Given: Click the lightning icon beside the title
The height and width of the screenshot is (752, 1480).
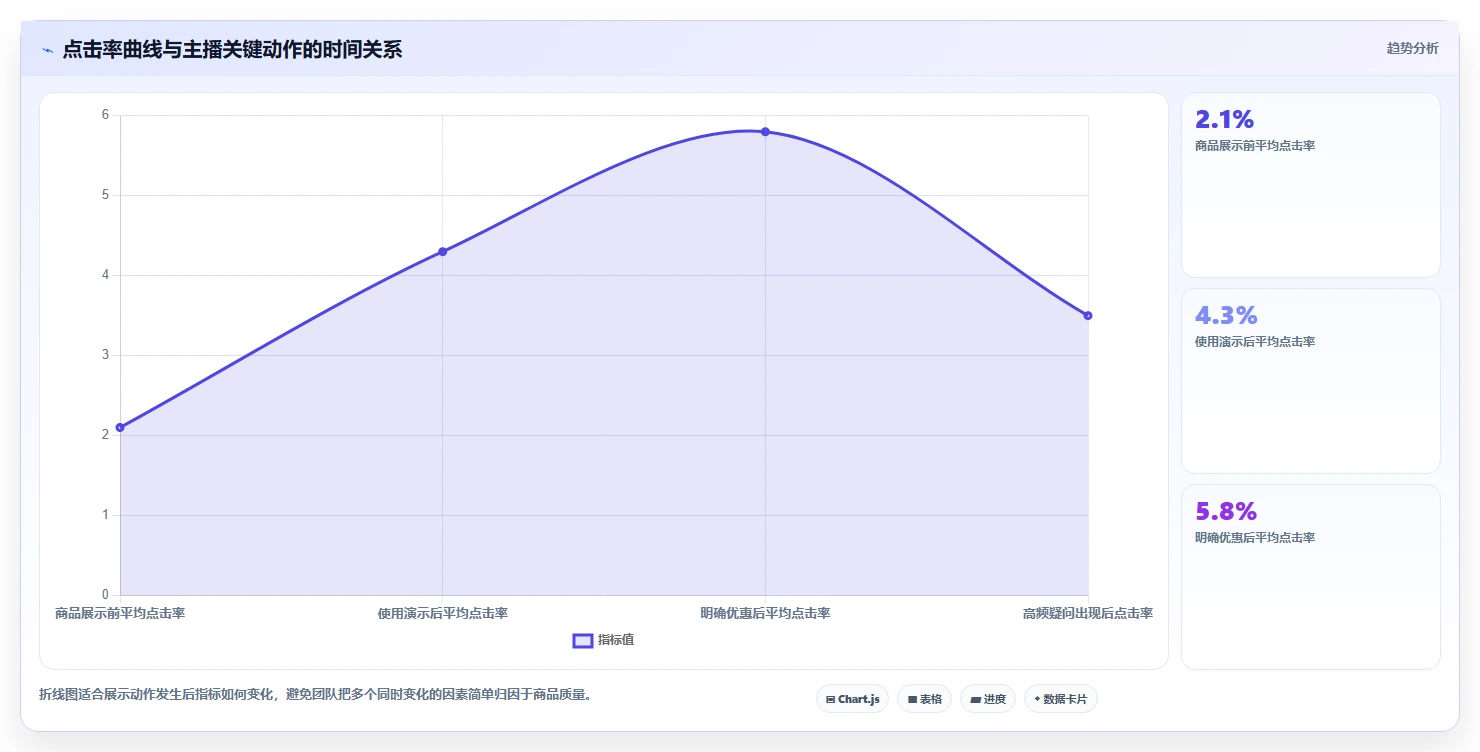Looking at the screenshot, I should click(47, 50).
